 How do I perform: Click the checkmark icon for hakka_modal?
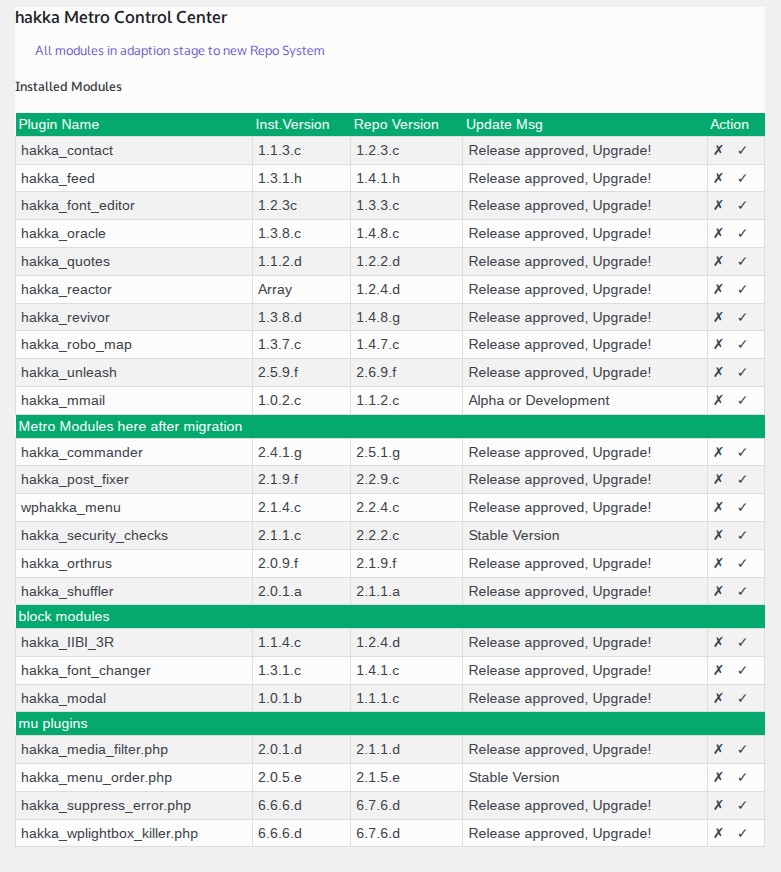click(742, 698)
